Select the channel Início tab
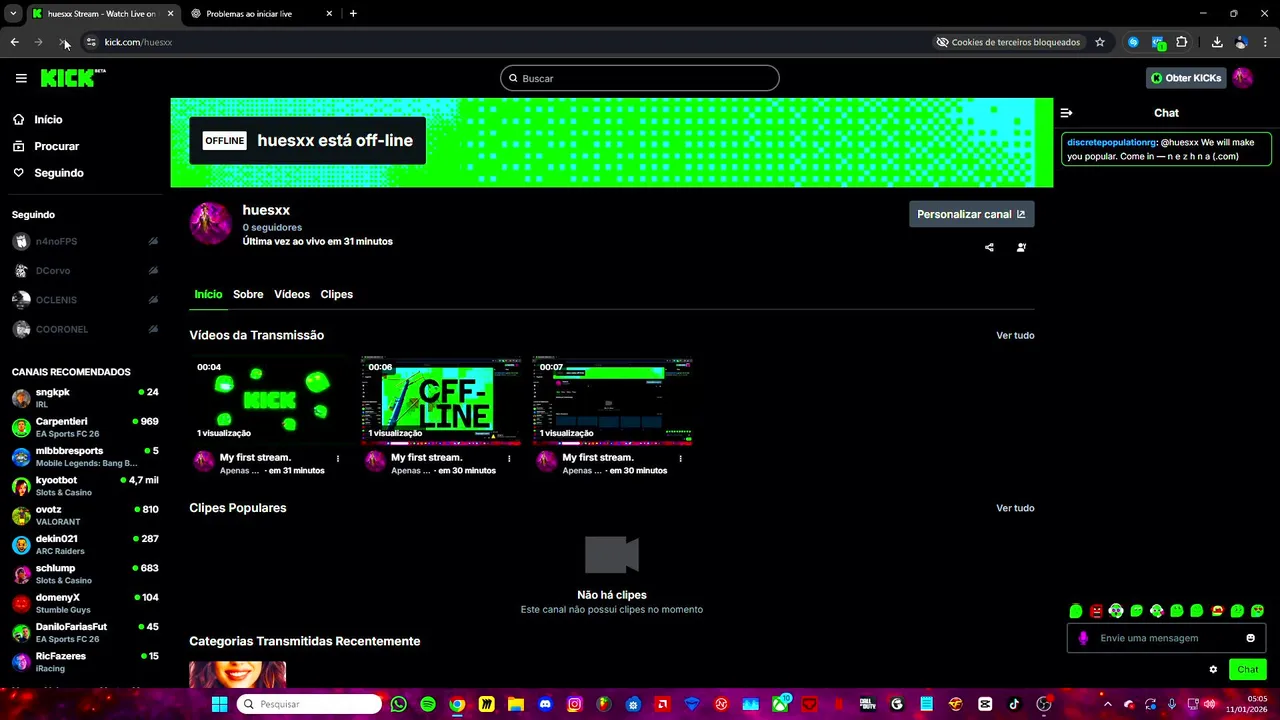 pos(208,294)
